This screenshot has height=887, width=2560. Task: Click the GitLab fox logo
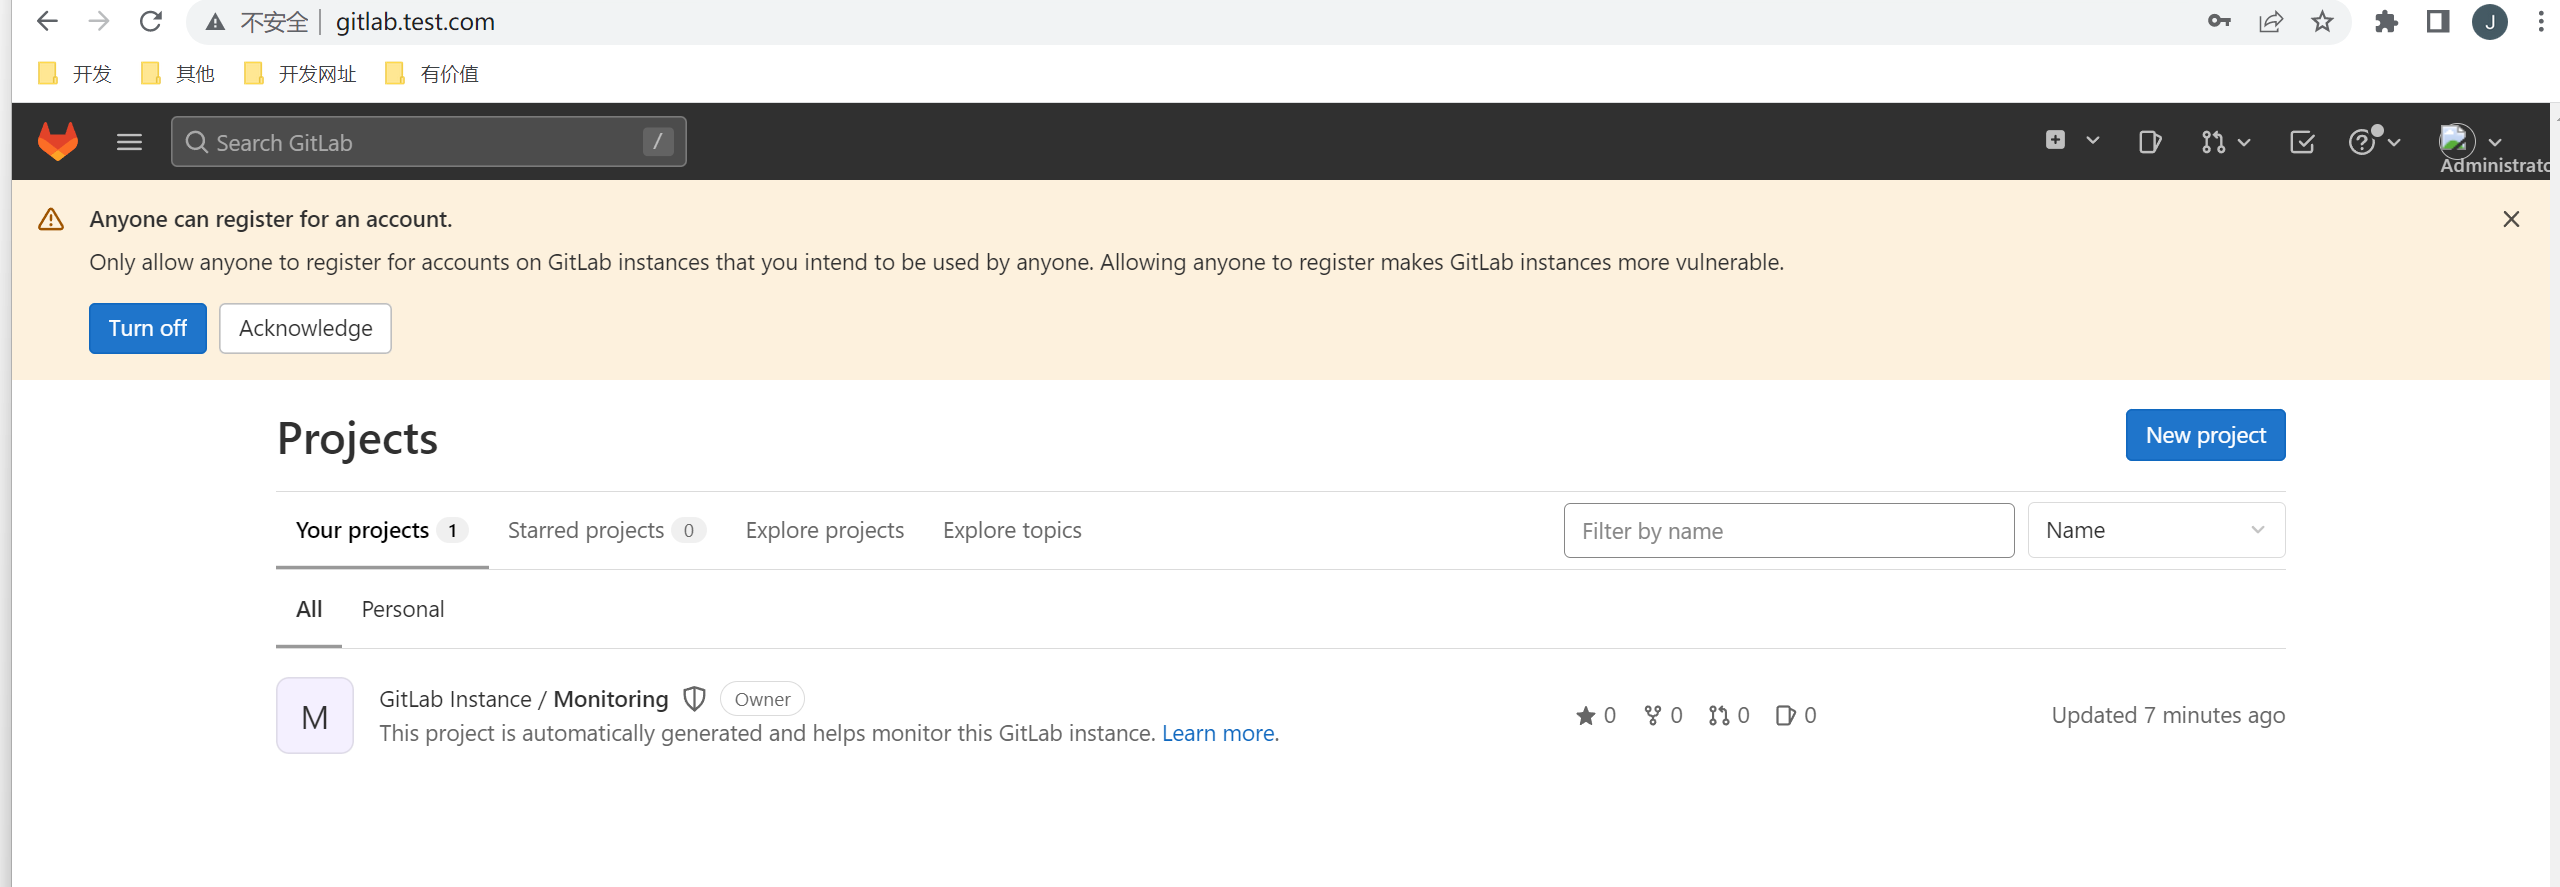pos(58,141)
